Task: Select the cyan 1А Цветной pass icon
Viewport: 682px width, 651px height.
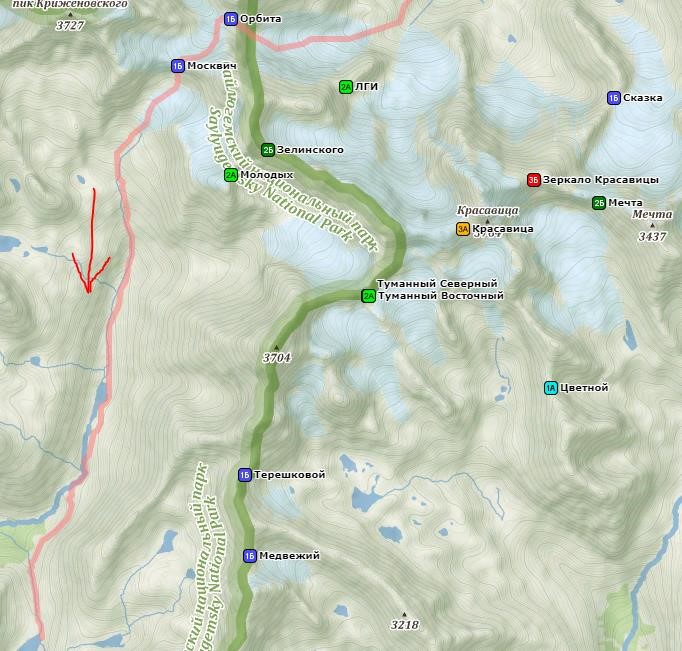Action: pos(551,388)
